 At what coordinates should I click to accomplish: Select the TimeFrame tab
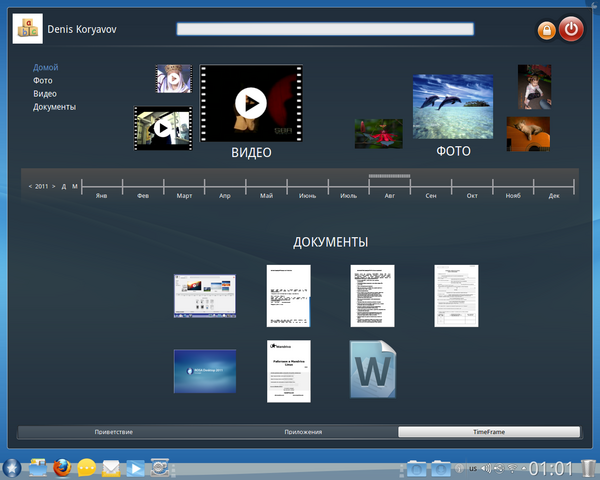pyautogui.click(x=488, y=432)
